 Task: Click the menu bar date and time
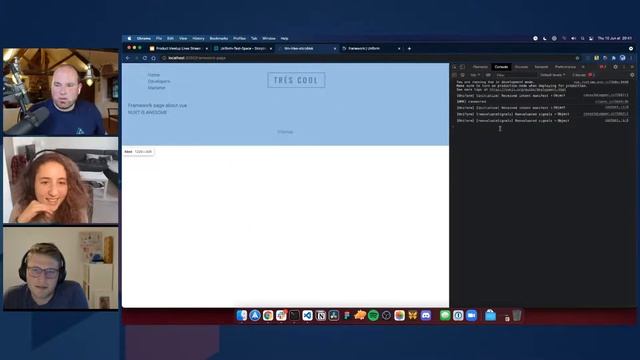click(x=615, y=38)
